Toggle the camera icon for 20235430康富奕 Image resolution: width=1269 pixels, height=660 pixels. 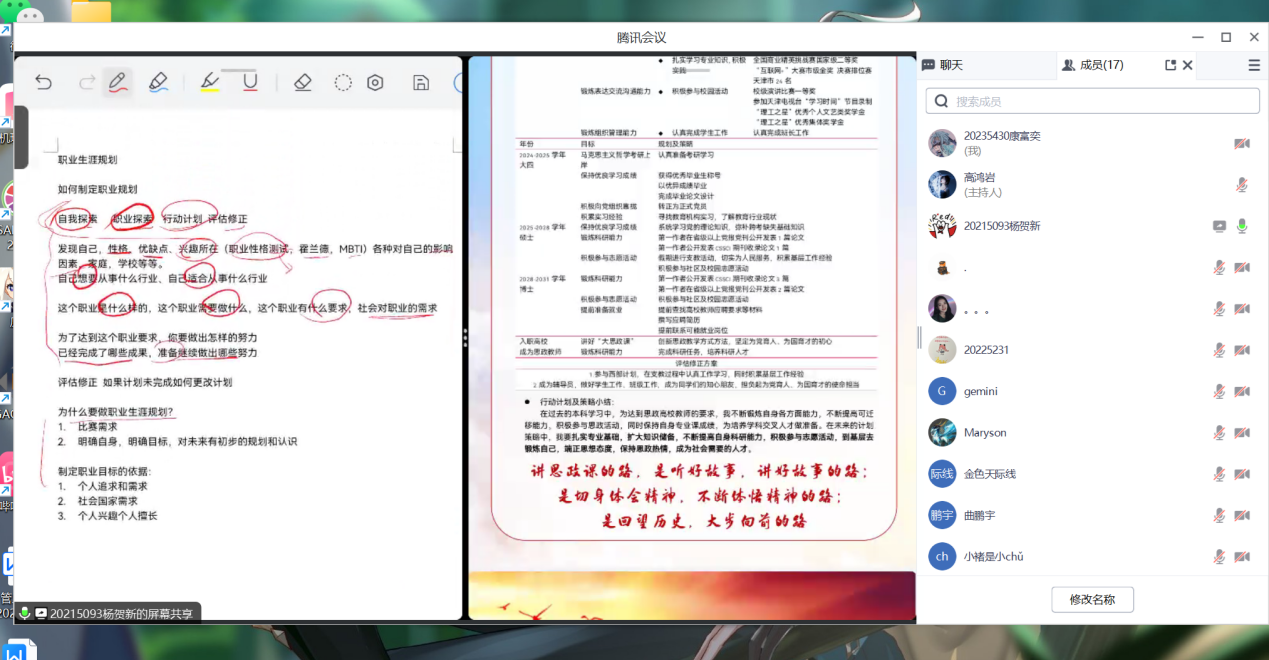coord(1242,143)
